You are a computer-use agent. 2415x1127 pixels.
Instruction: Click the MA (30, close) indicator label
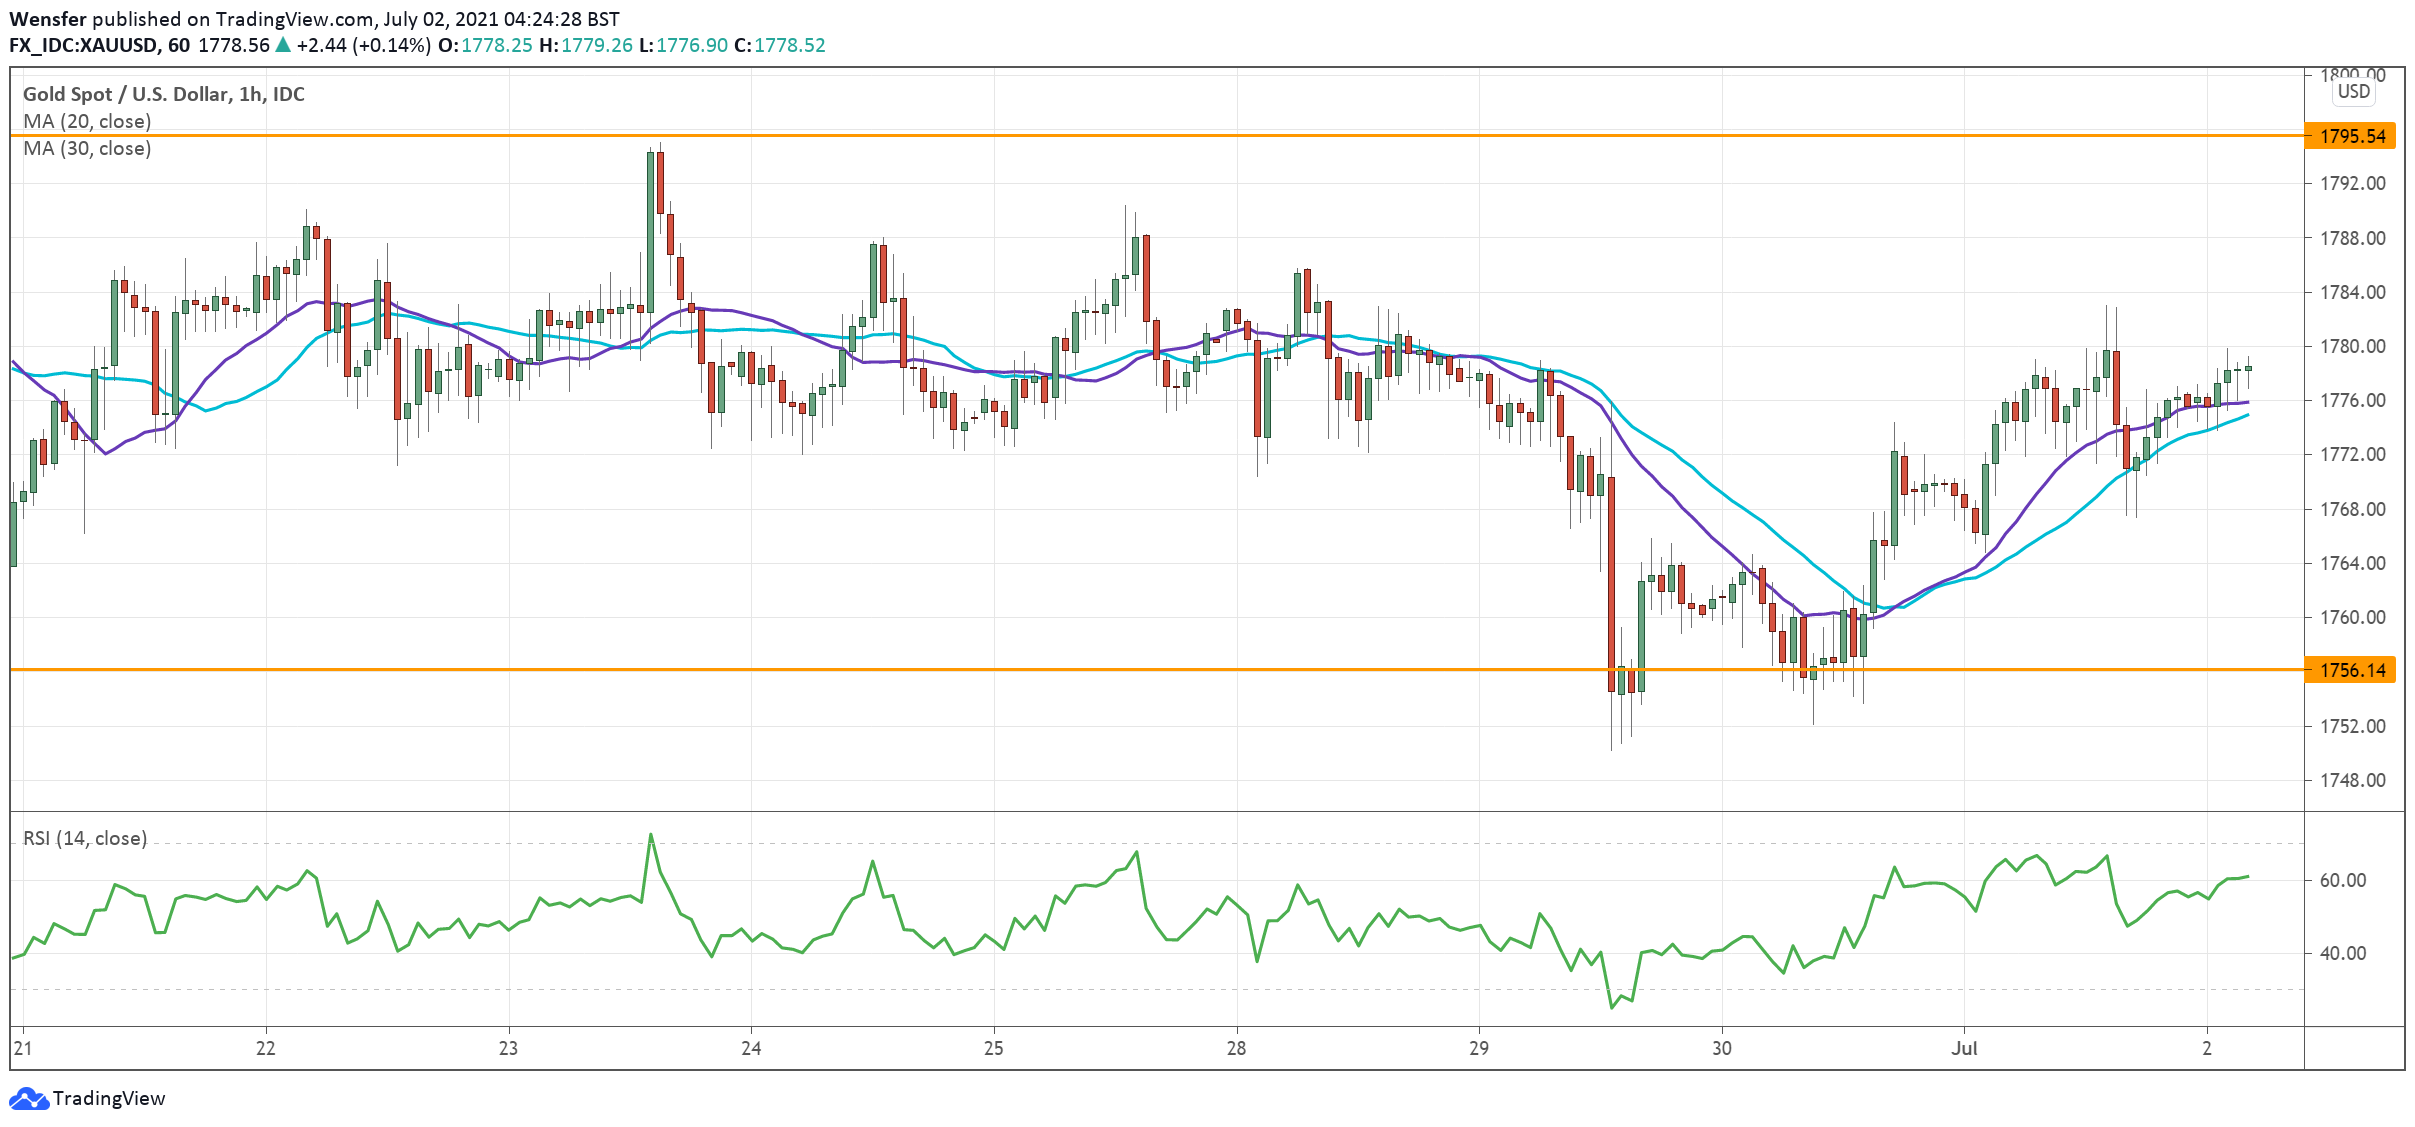click(x=87, y=148)
